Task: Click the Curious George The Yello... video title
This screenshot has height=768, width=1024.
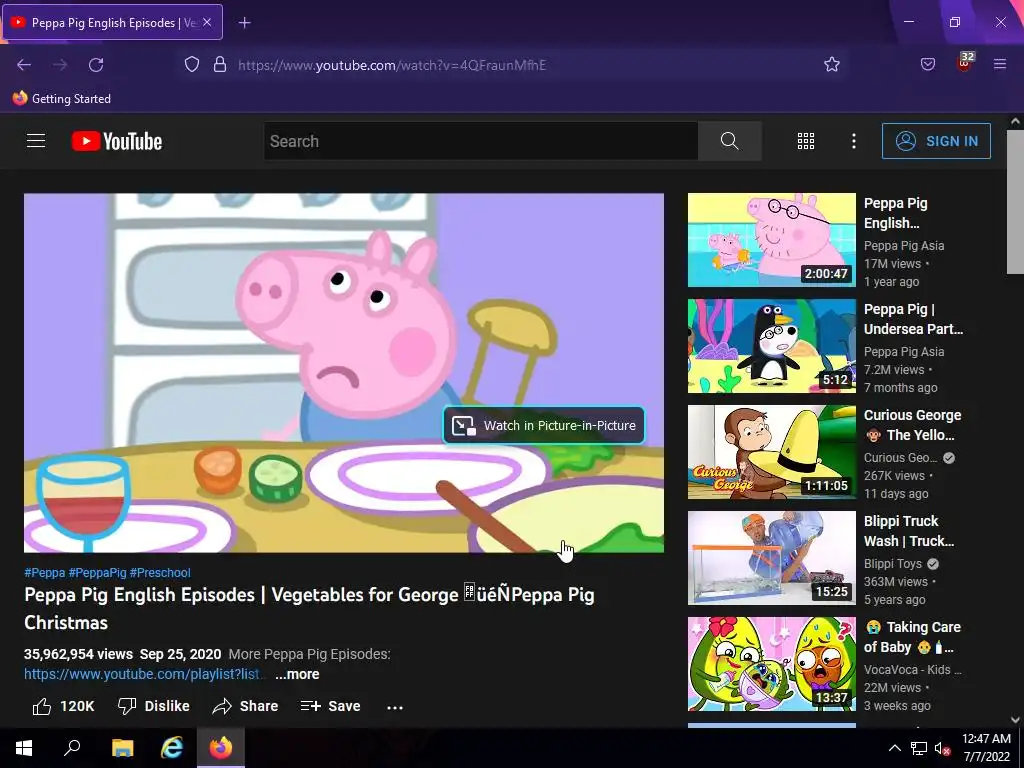Action: (x=912, y=425)
